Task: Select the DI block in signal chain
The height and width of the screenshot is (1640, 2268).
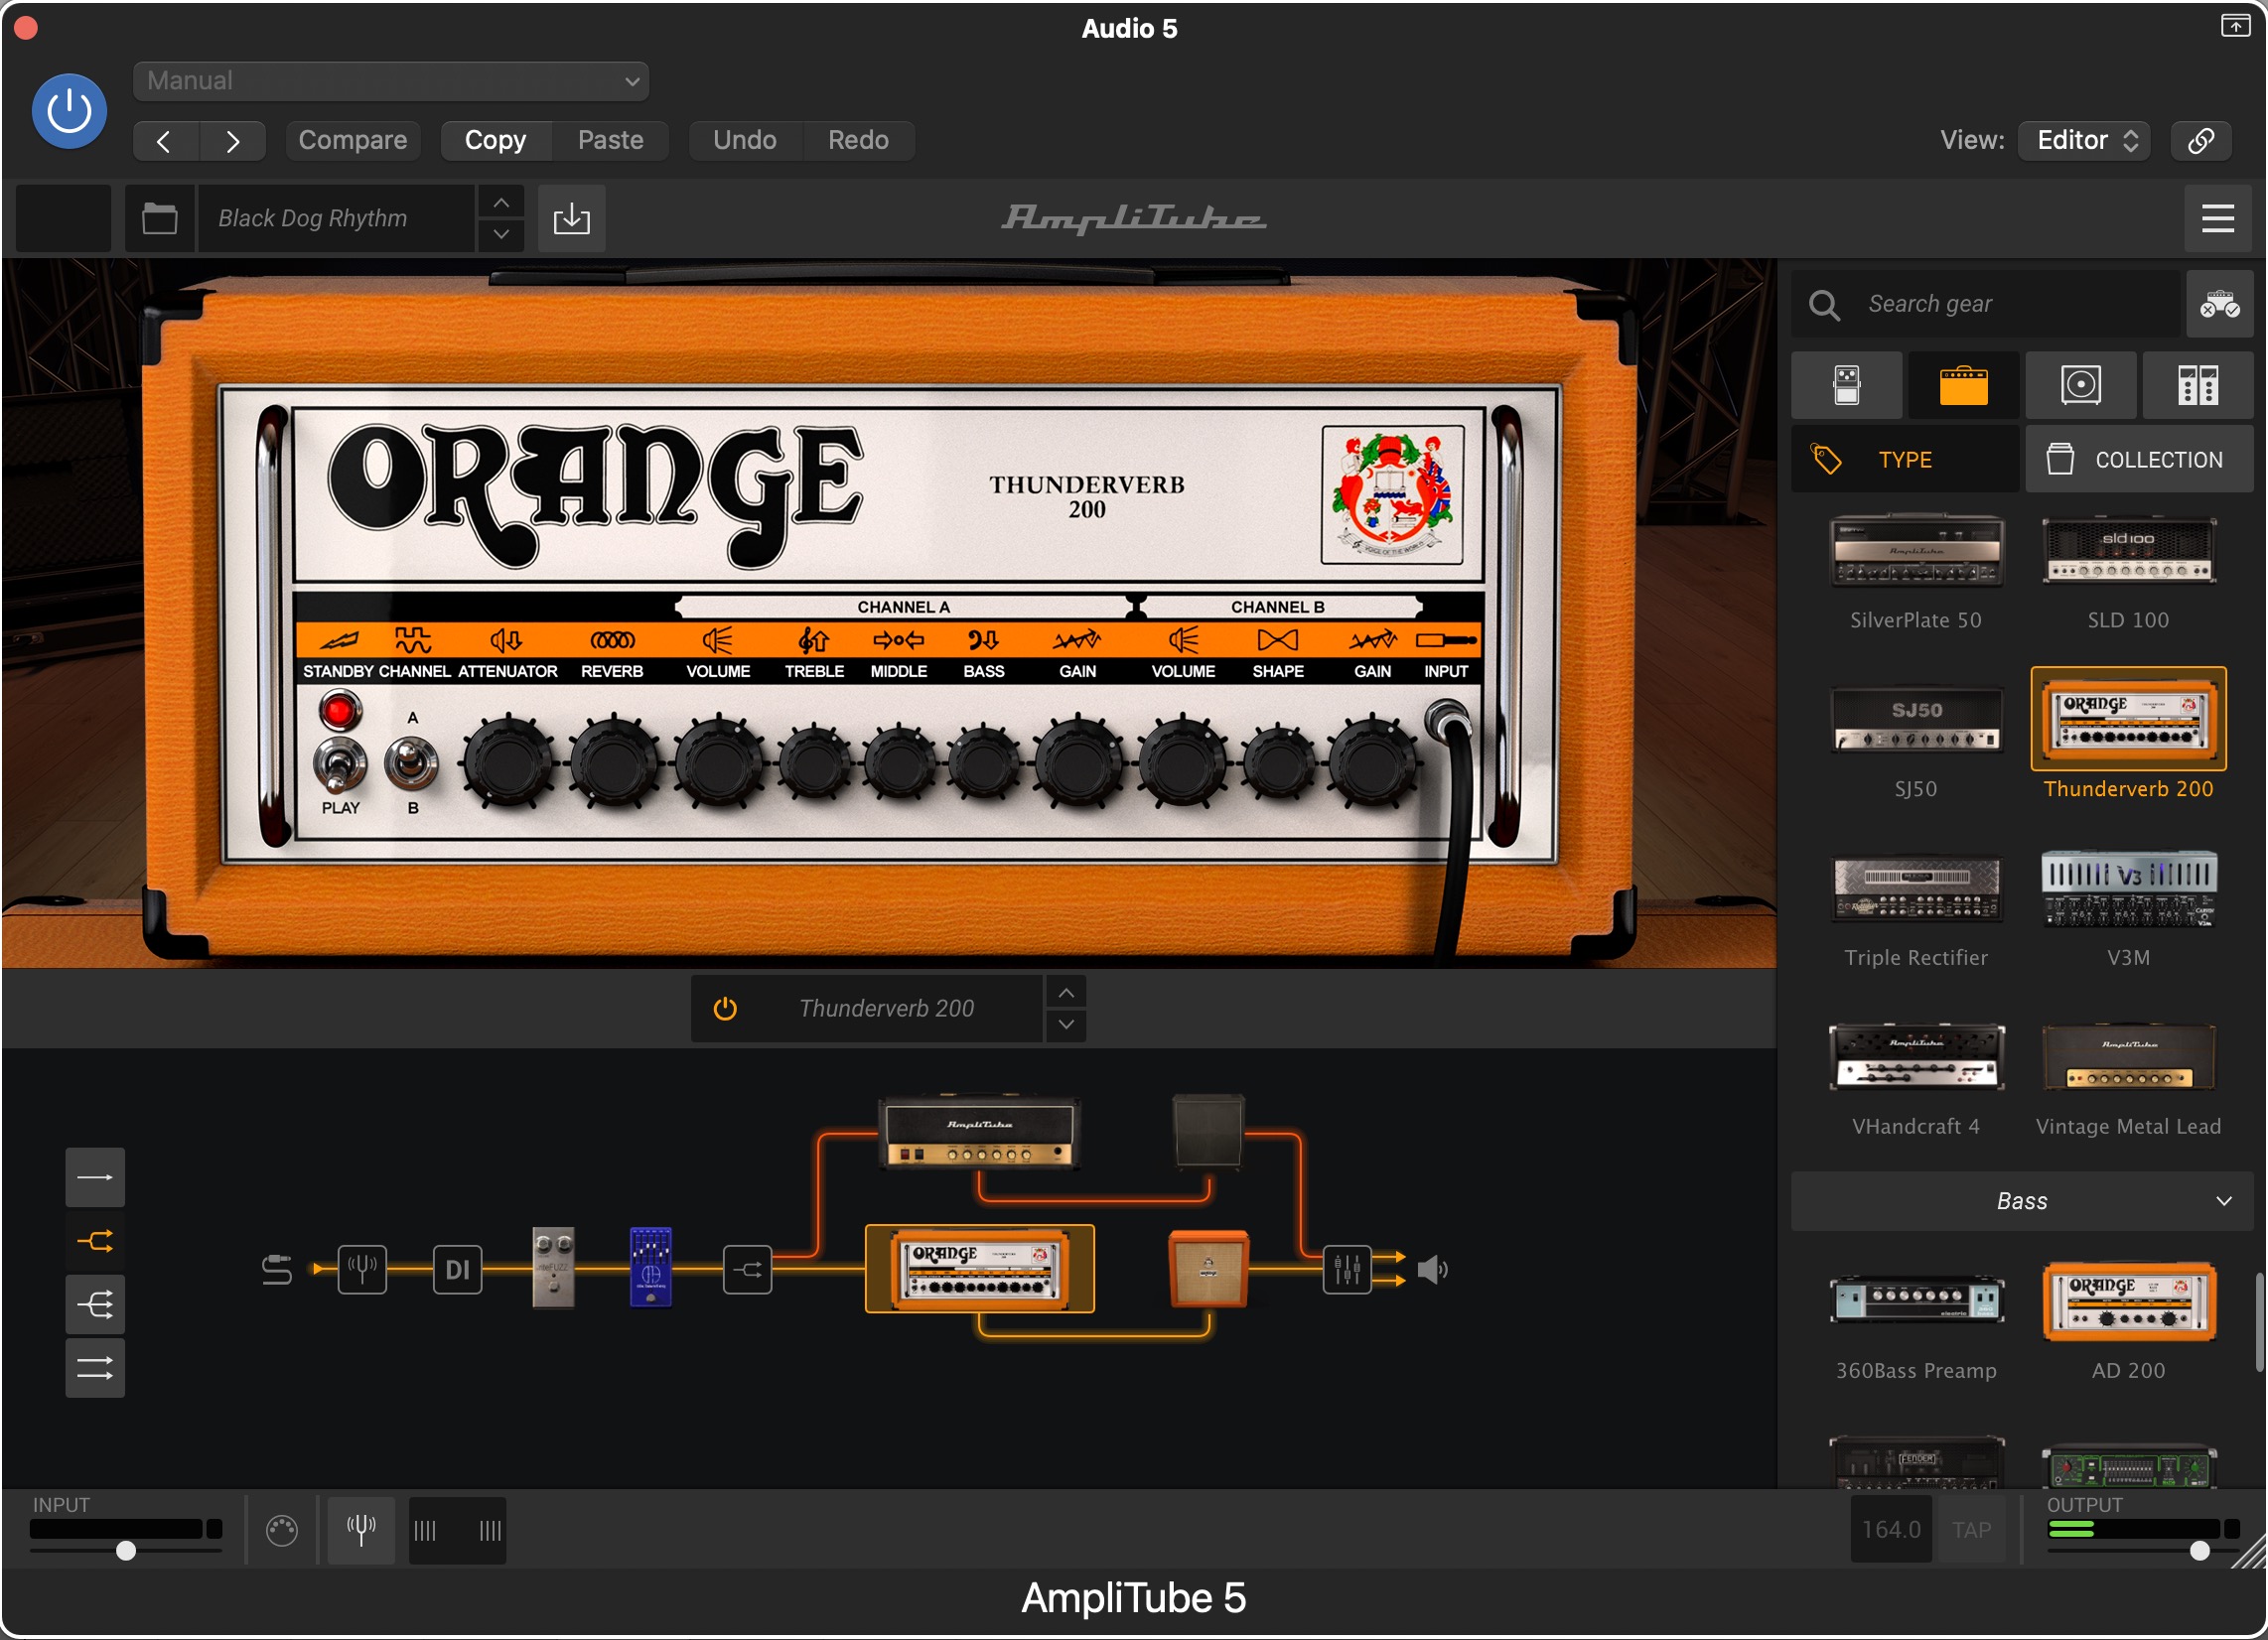Action: pyautogui.click(x=457, y=1270)
